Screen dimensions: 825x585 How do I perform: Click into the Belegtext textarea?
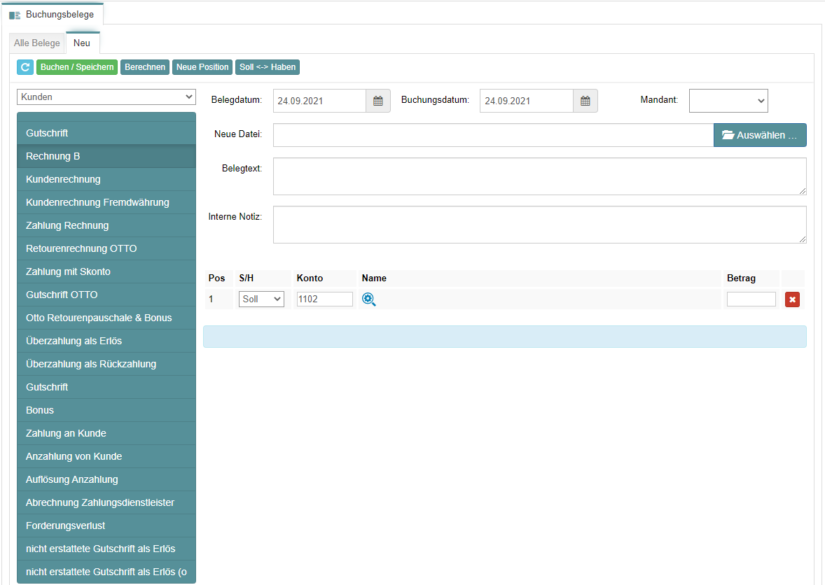[x=540, y=176]
